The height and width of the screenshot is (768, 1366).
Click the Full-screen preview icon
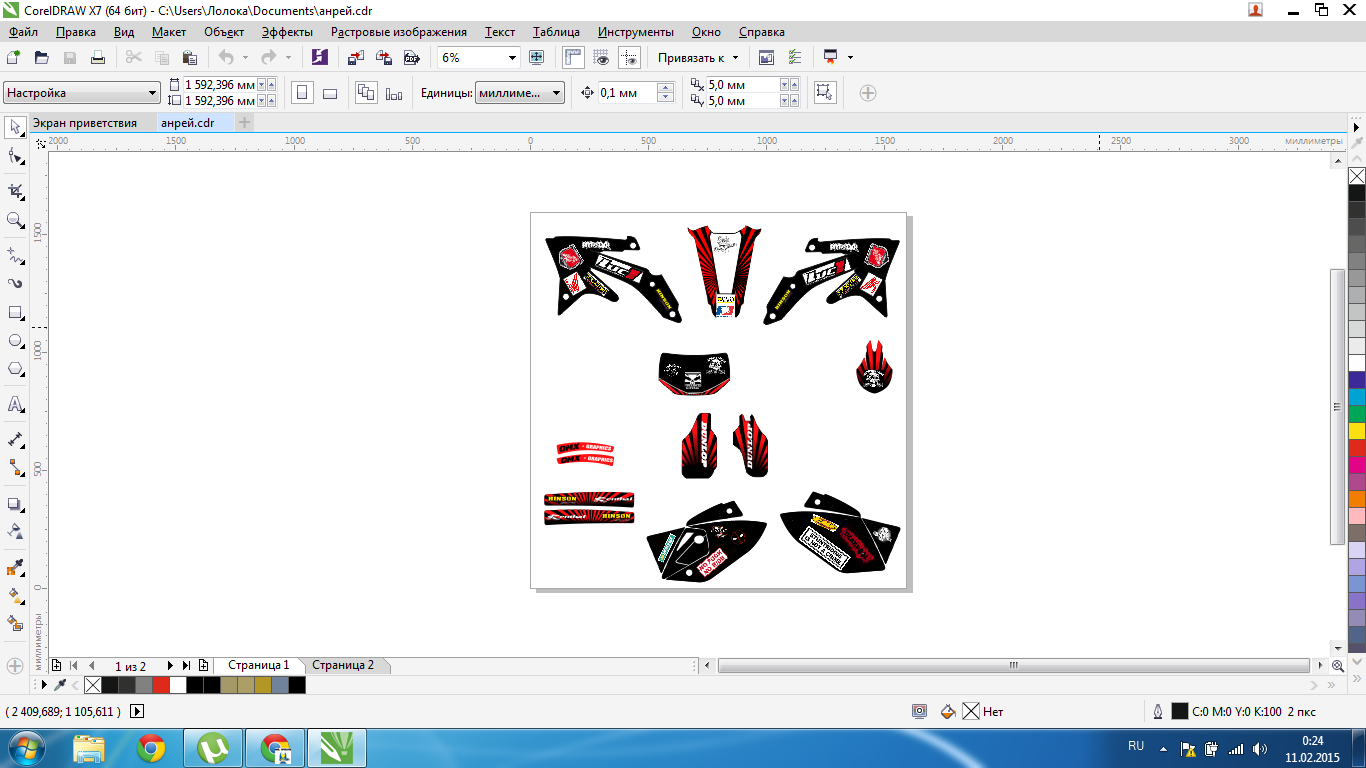pos(537,57)
